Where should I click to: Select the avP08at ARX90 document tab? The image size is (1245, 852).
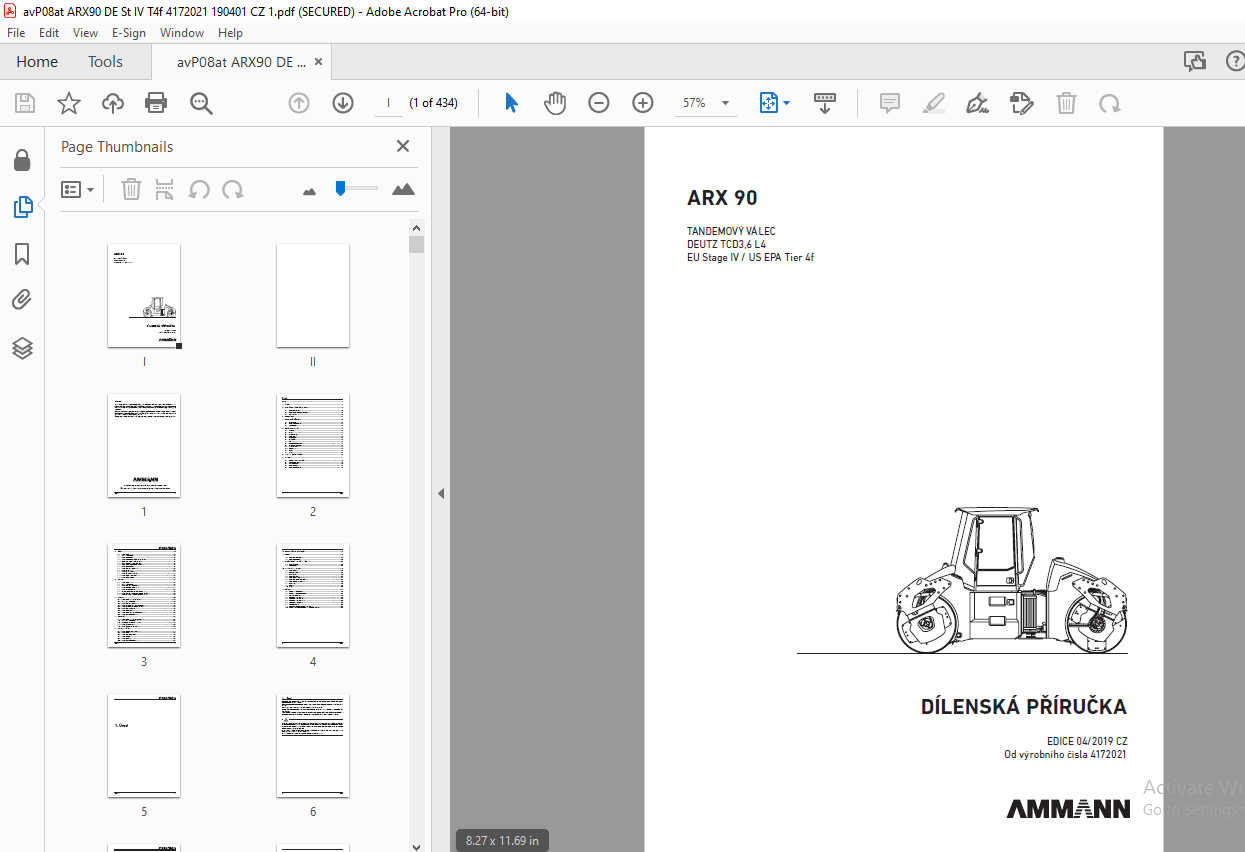[x=241, y=62]
